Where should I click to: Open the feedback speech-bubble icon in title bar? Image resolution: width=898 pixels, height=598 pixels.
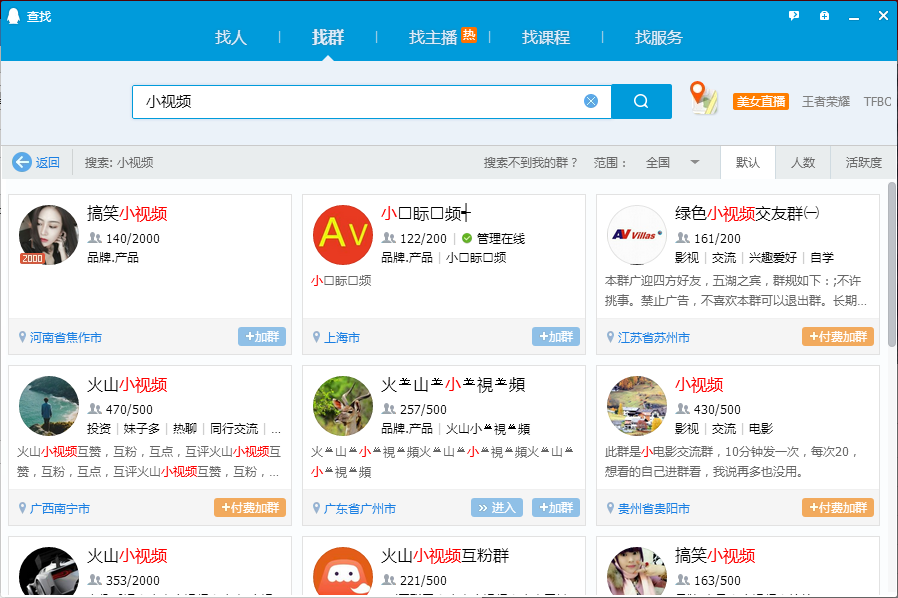[794, 15]
